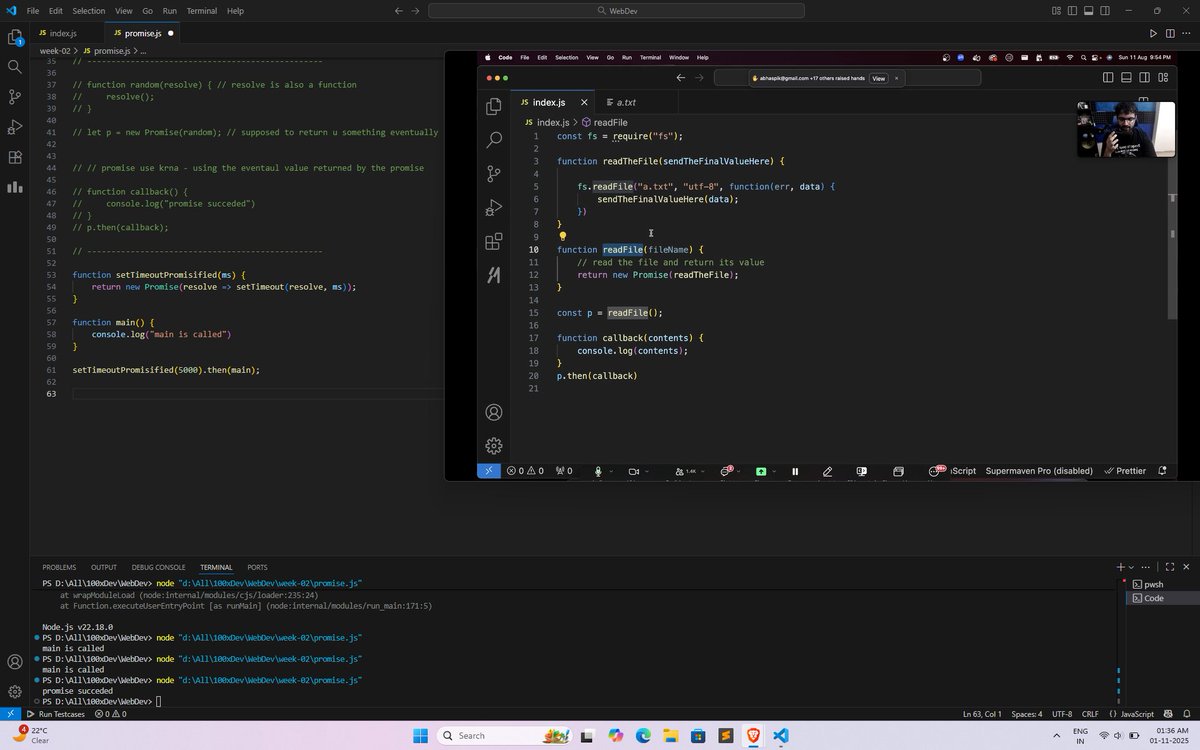Click the pause icon in the meeting toolbar
Screen dimensions: 1200x750
[x=795, y=471]
